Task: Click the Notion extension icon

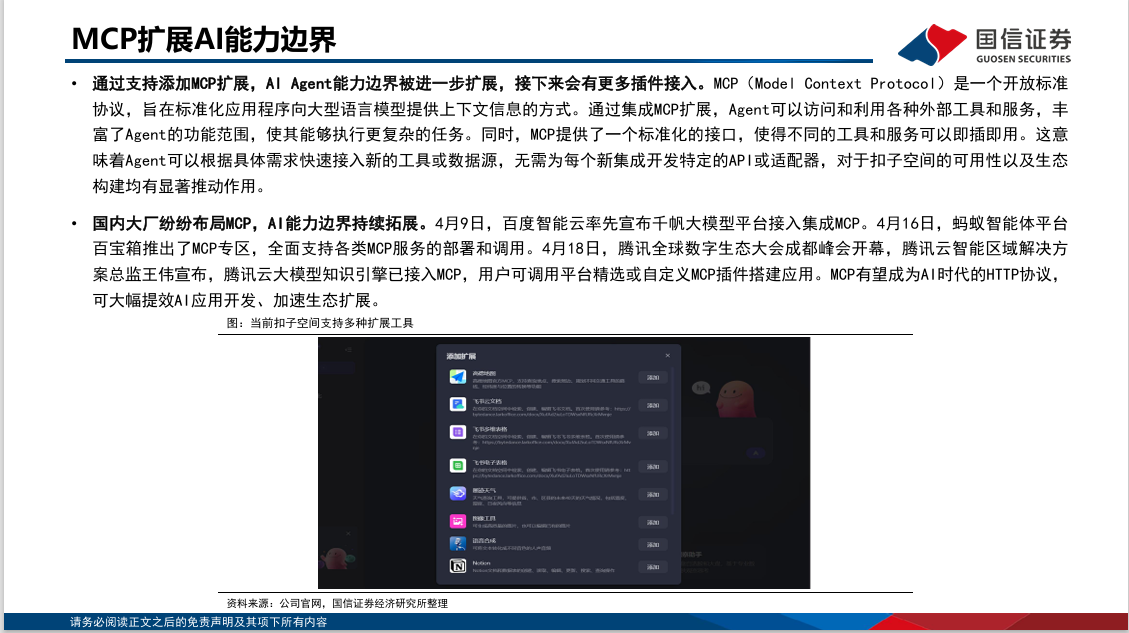Action: click(458, 566)
